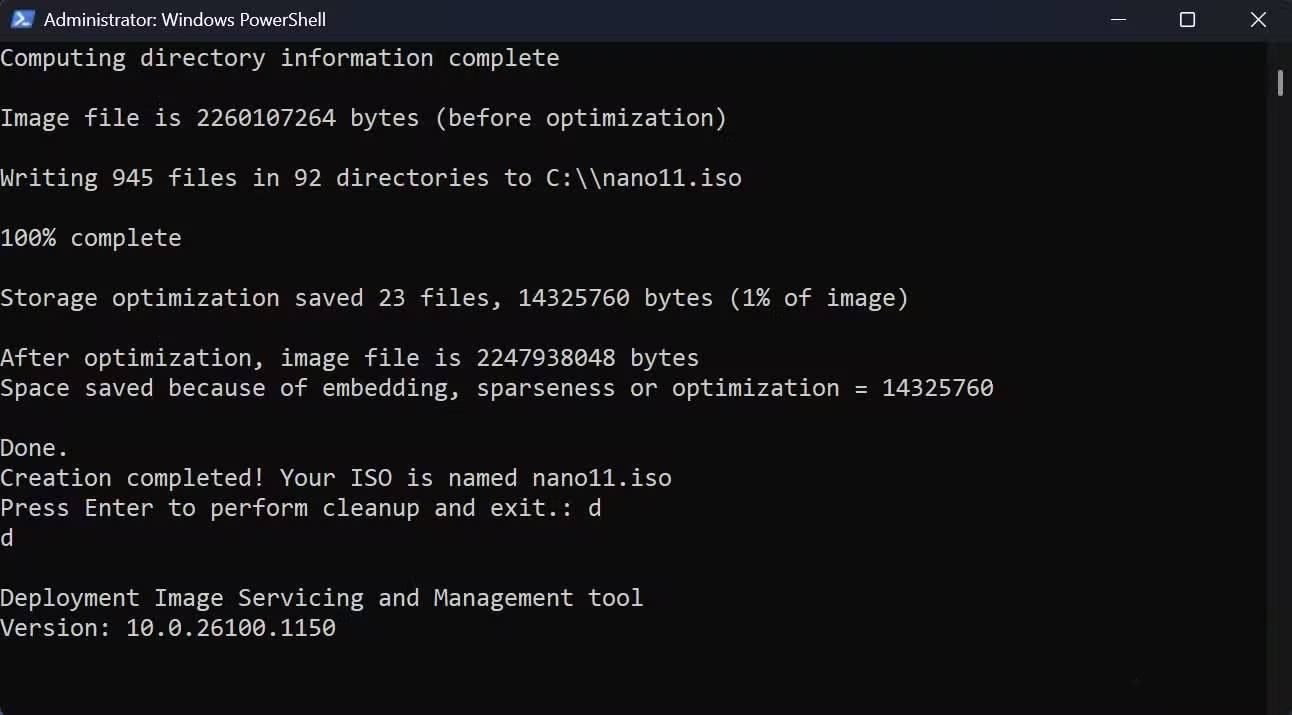Click the Writing 945 files output line
The width and height of the screenshot is (1292, 715).
coord(370,177)
